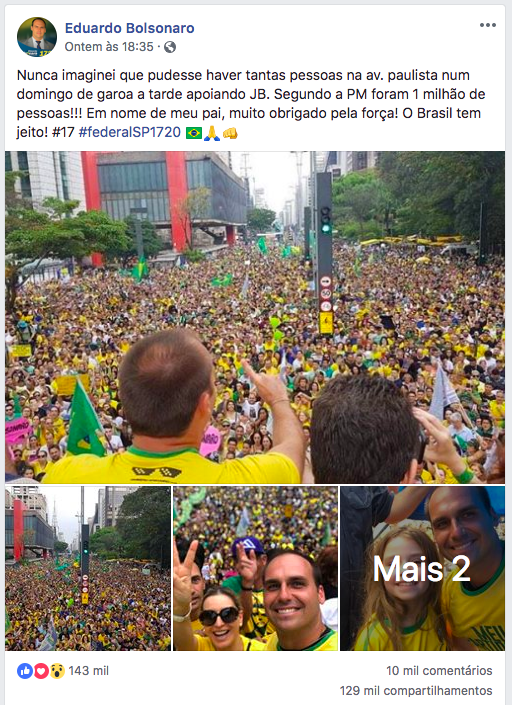Click the post text starting 'Nunca imaginei'
The height and width of the screenshot is (705, 512).
[251, 103]
